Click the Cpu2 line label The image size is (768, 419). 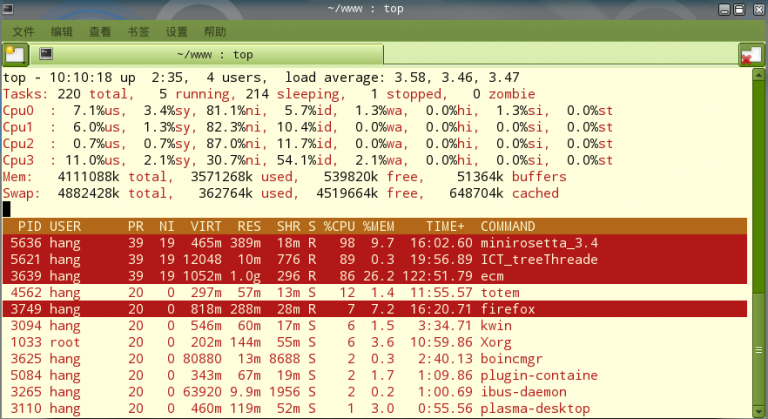(x=18, y=144)
